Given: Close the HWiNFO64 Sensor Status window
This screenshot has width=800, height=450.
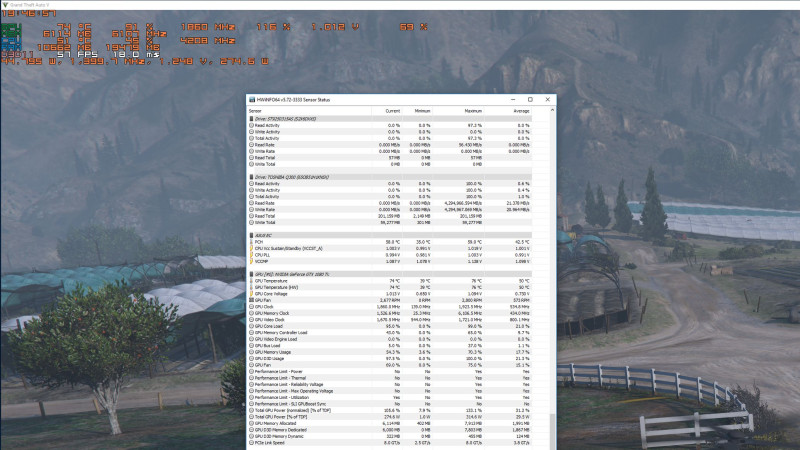Looking at the screenshot, I should (547, 99).
